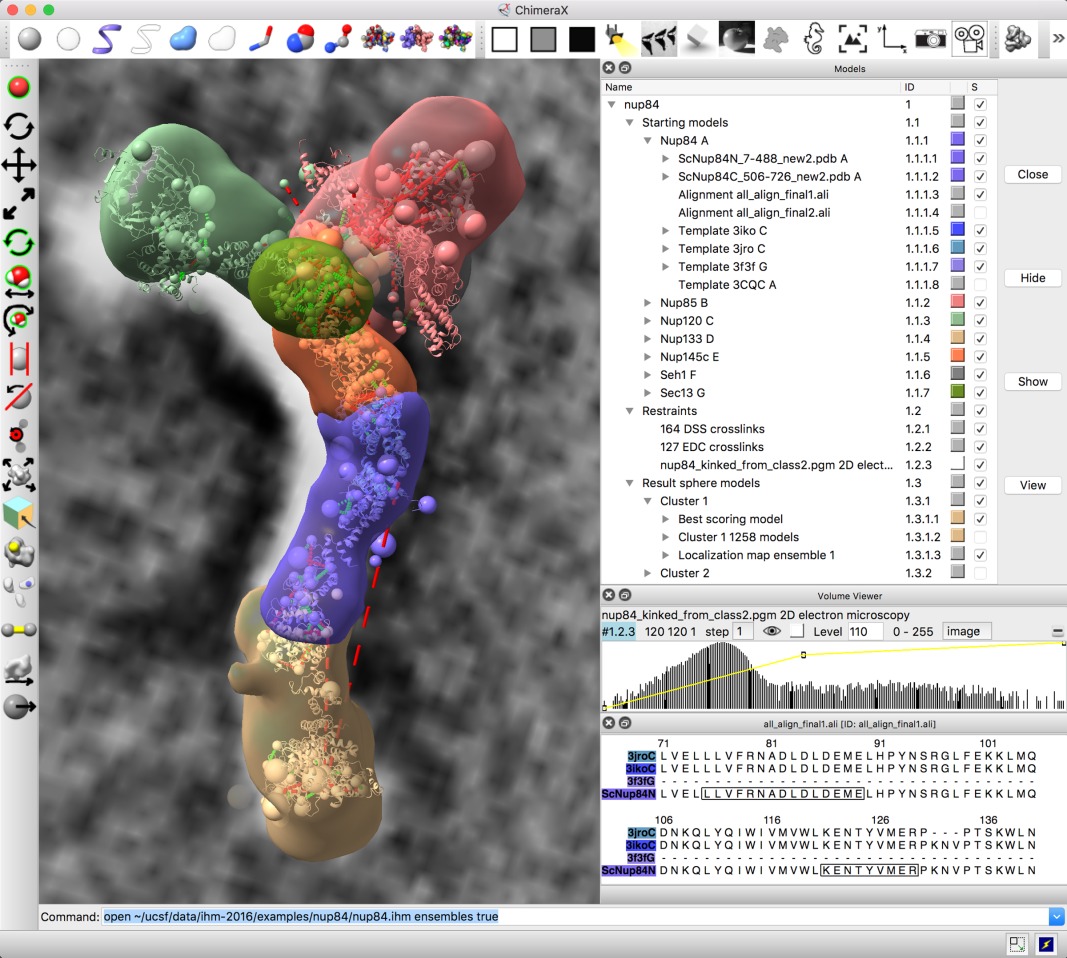Expand the Cluster 2 node
This screenshot has width=1067, height=958.
point(648,573)
